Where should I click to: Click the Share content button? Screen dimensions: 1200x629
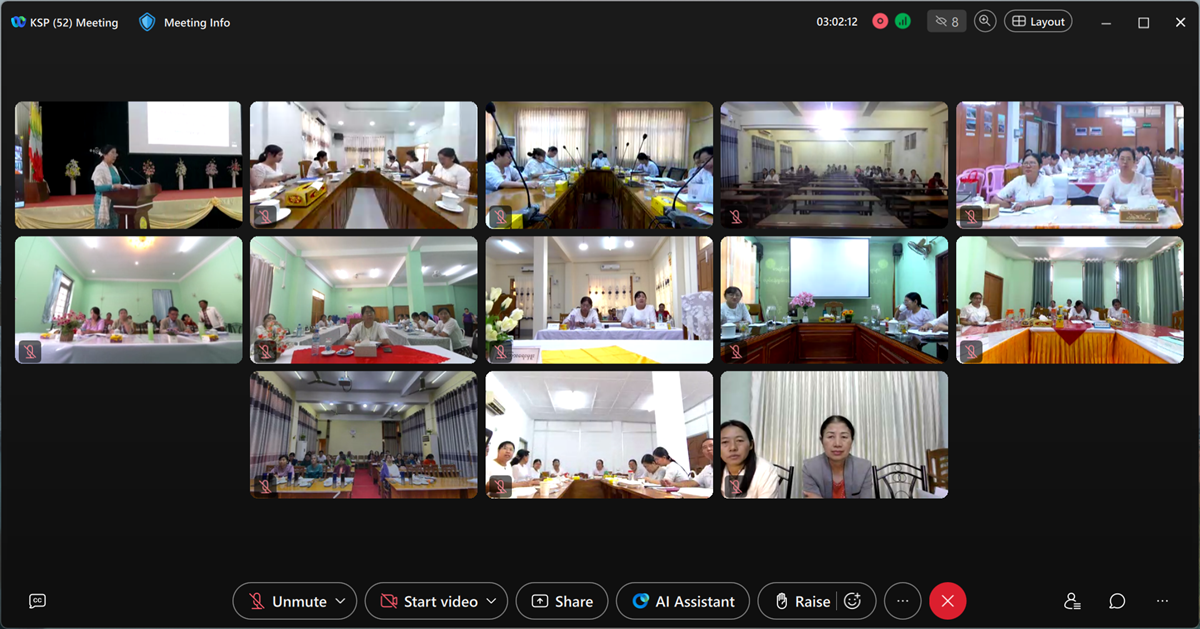click(x=562, y=601)
